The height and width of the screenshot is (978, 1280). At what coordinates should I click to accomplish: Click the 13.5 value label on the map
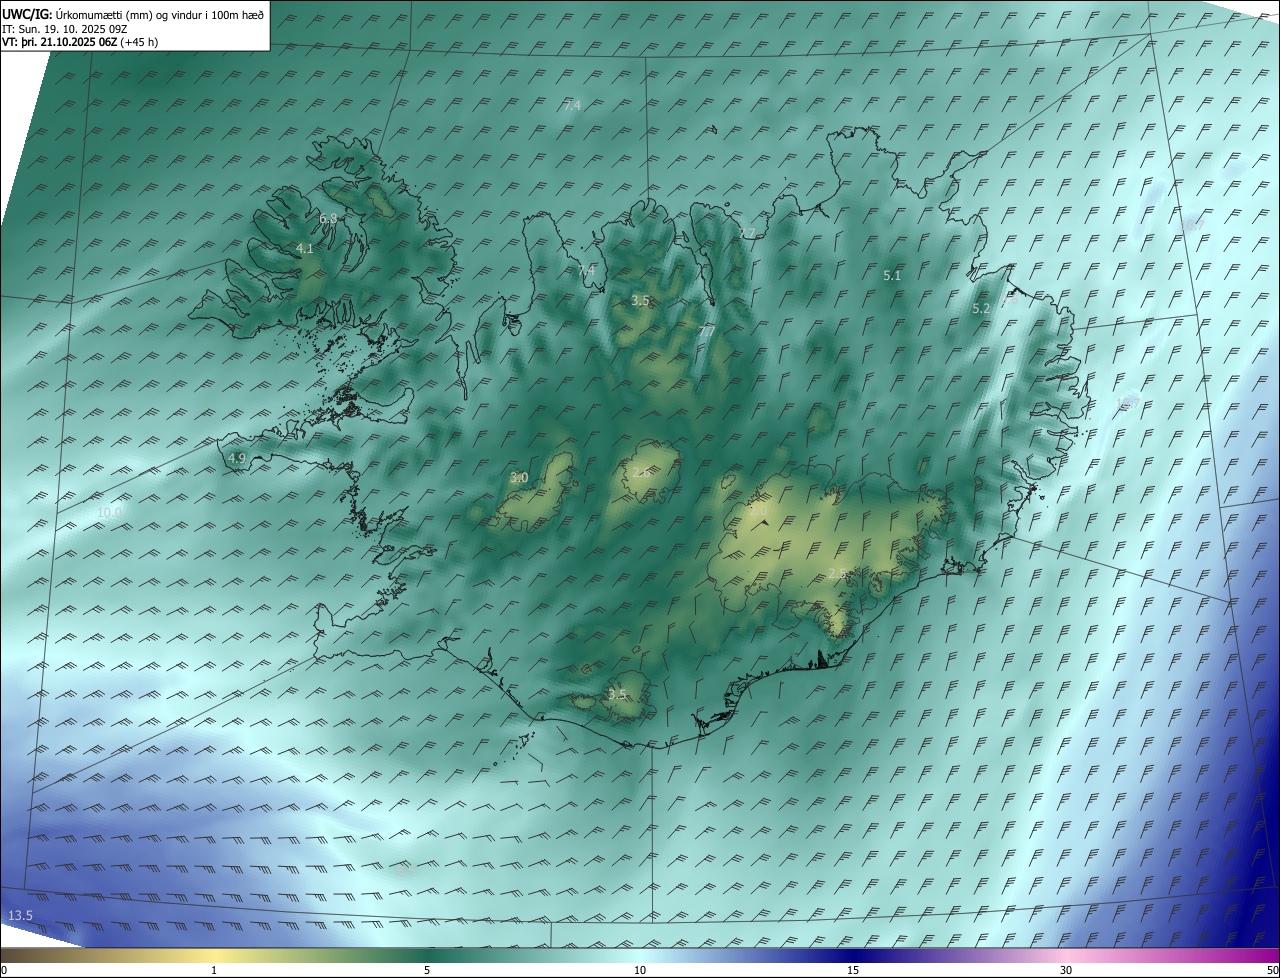pos(21,916)
